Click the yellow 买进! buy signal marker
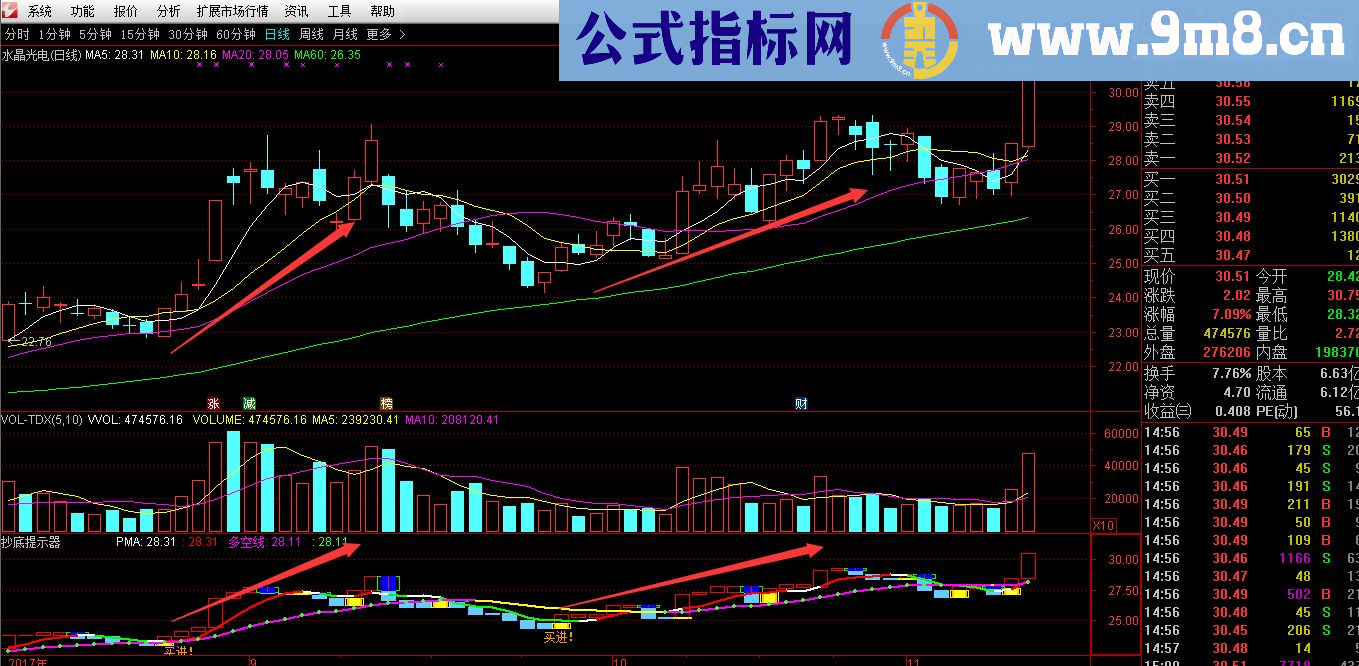This screenshot has width=1359, height=666. click(x=559, y=637)
